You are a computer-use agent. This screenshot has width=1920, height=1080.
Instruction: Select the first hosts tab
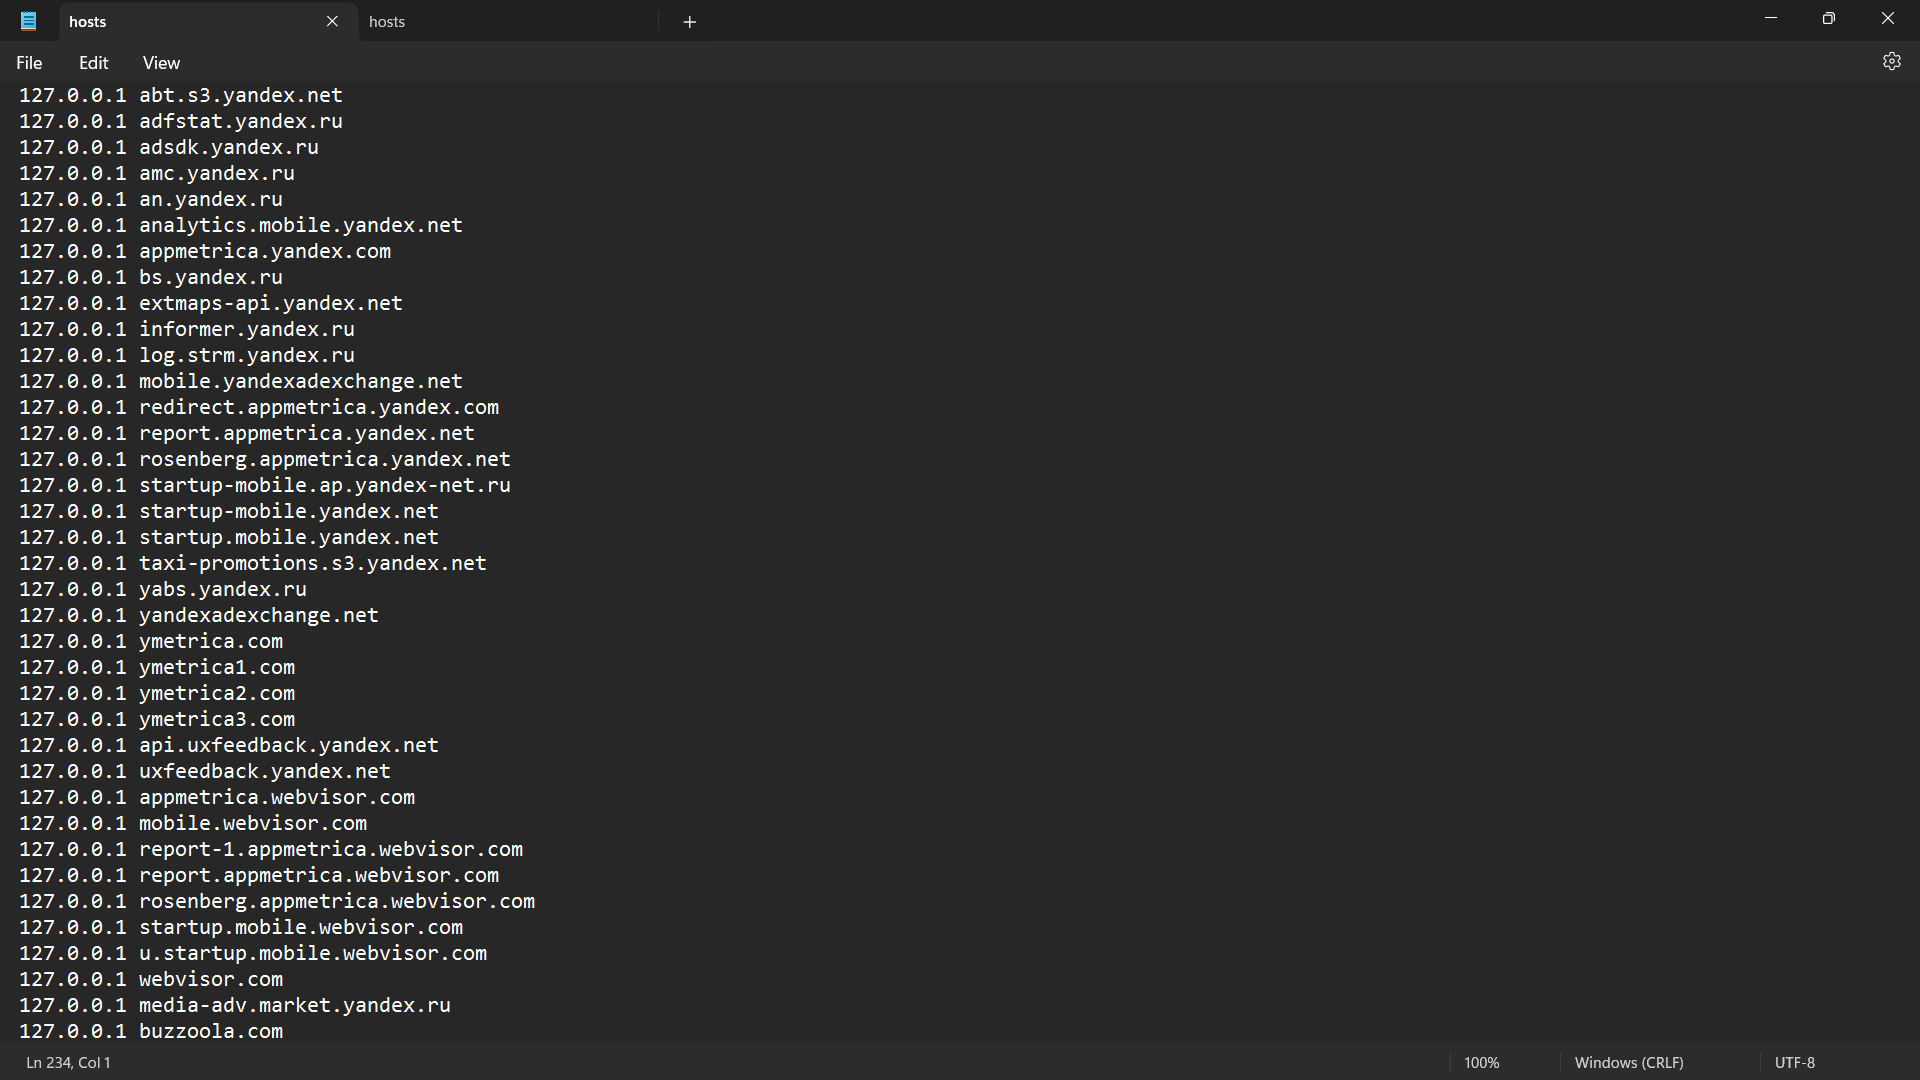(x=208, y=21)
